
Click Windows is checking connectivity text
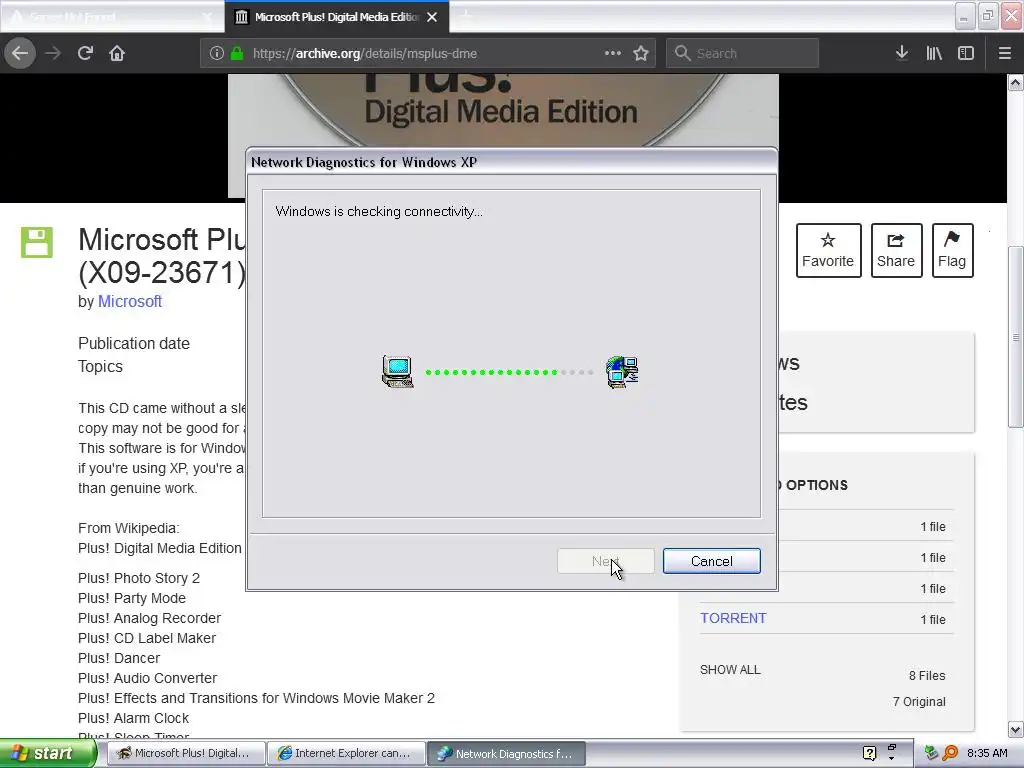[x=379, y=212]
